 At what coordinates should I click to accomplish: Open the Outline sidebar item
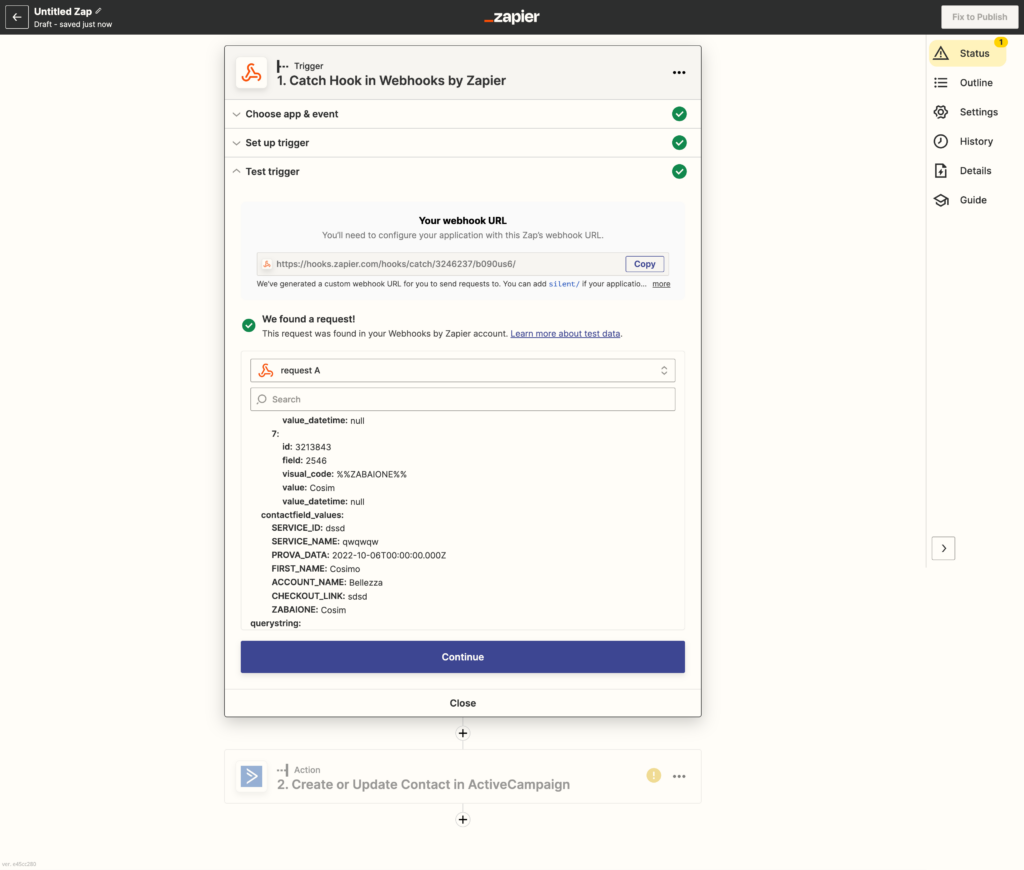pos(975,83)
